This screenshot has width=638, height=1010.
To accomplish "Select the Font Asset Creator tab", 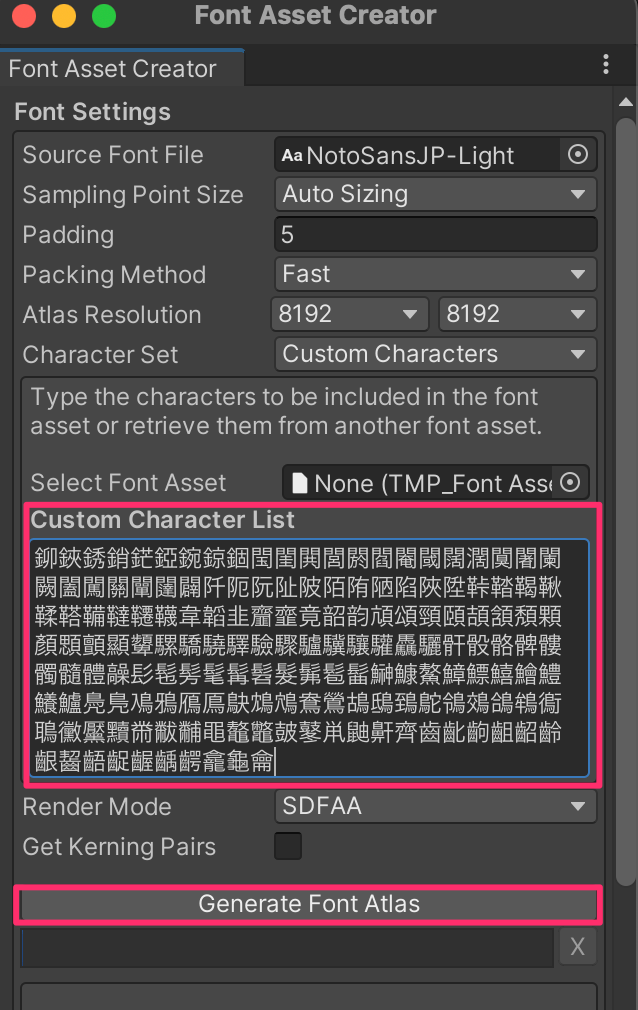I will 112,69.
